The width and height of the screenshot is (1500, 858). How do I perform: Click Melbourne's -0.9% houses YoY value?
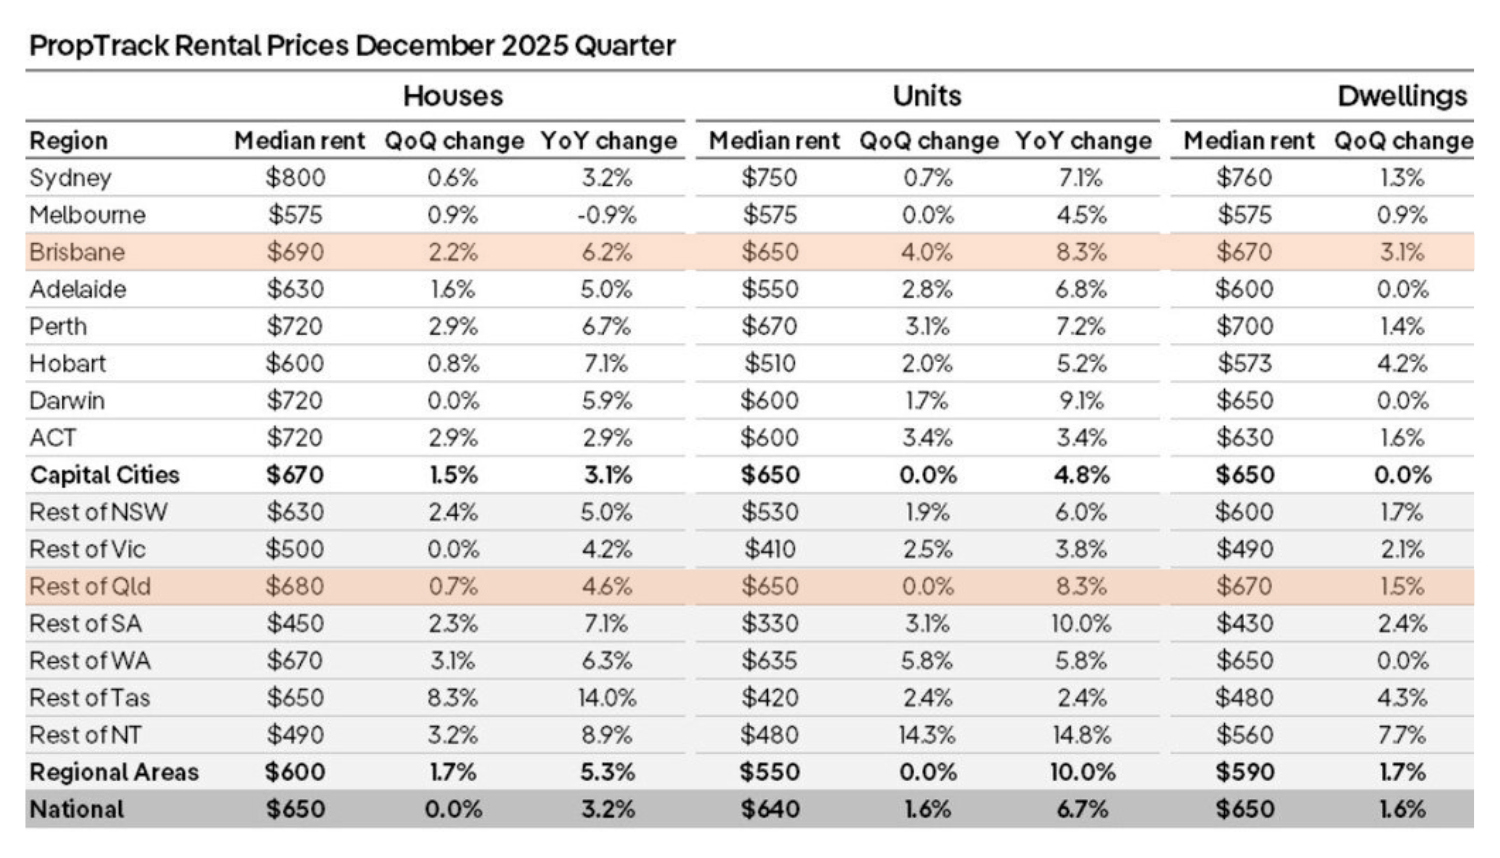(607, 215)
